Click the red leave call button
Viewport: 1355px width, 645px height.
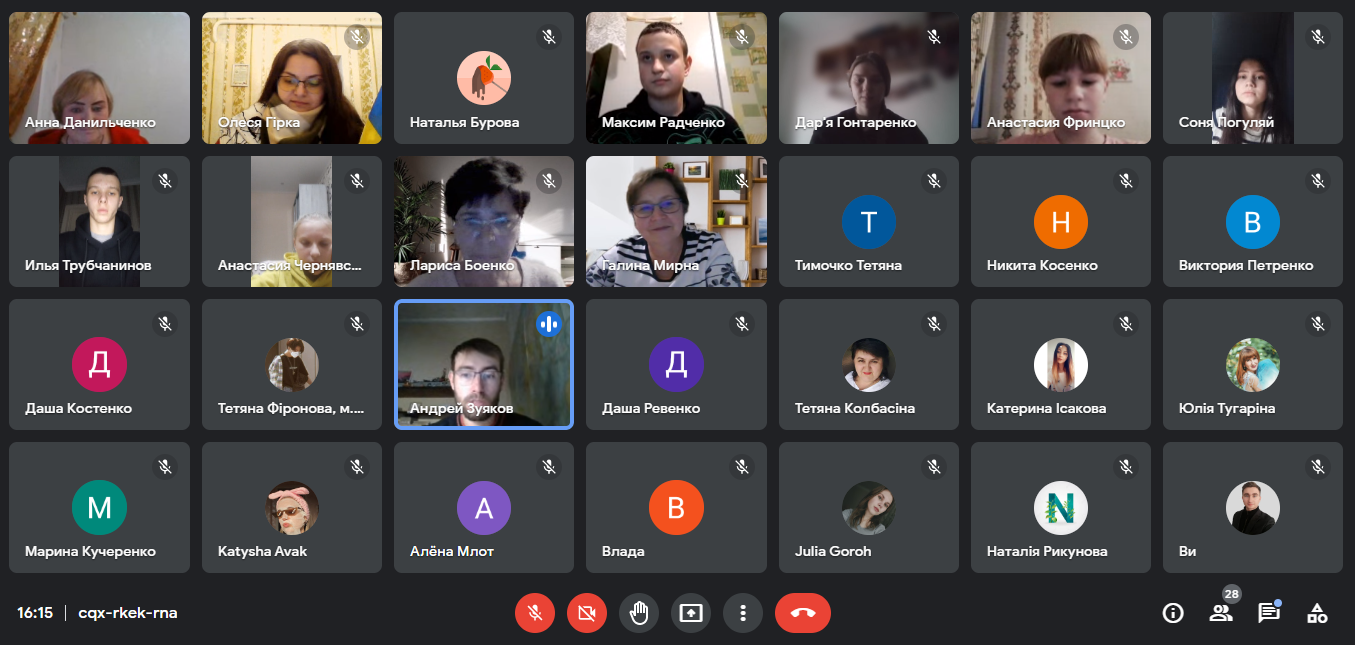point(803,613)
